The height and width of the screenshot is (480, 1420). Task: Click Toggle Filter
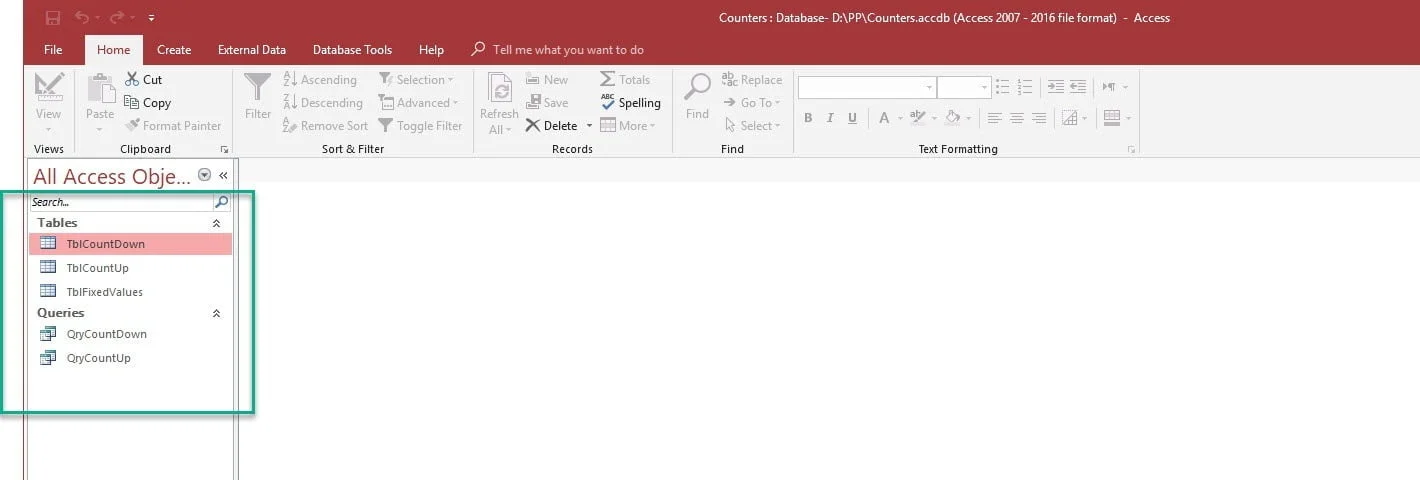pos(420,125)
